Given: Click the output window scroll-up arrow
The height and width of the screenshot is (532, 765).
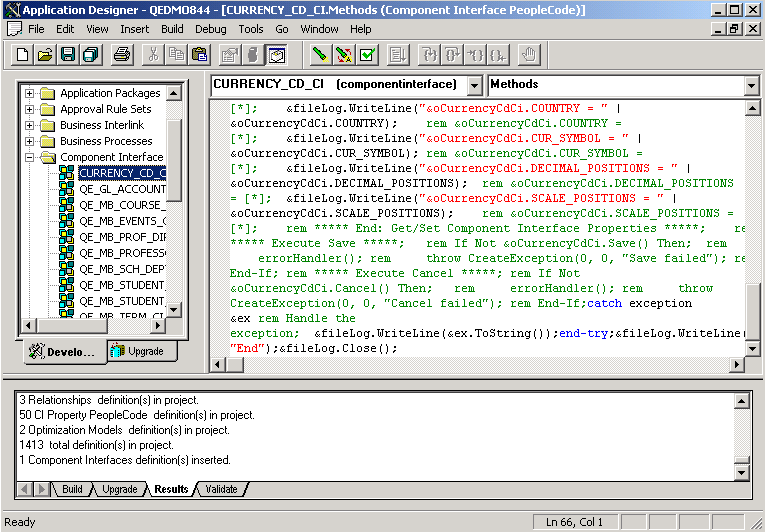Looking at the screenshot, I should [x=742, y=402].
